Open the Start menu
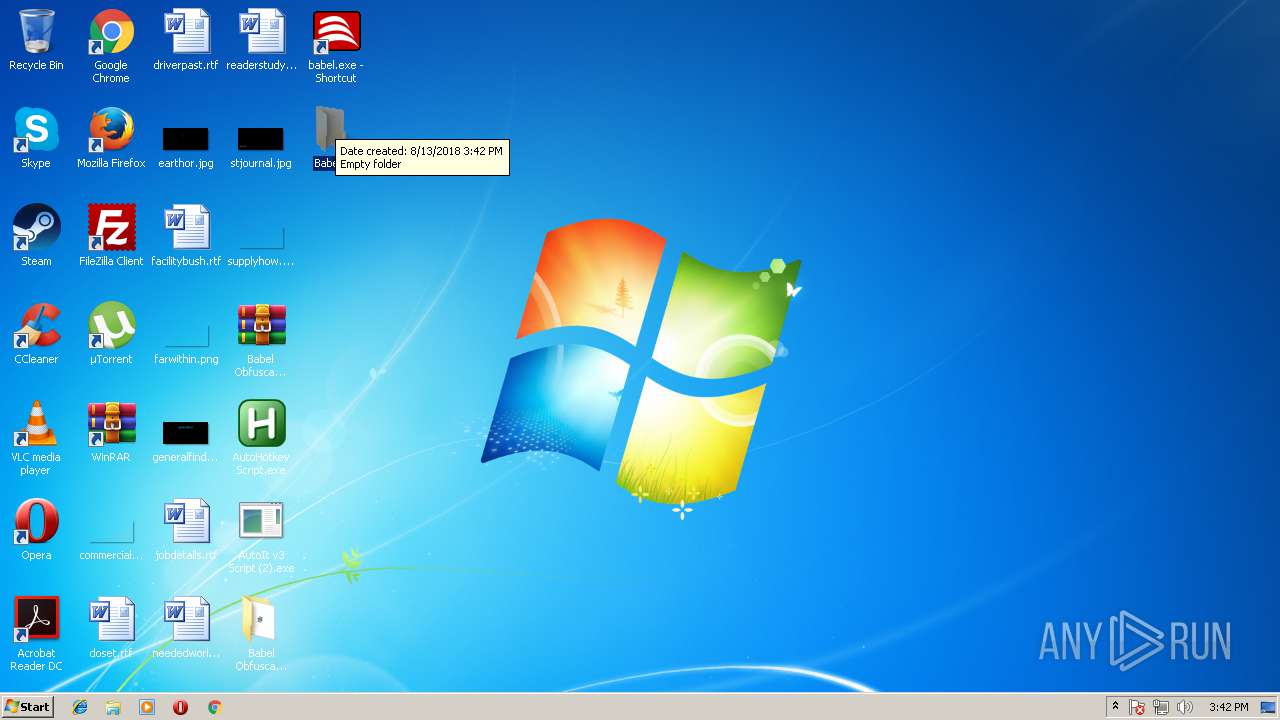1280x720 pixels. coord(27,706)
